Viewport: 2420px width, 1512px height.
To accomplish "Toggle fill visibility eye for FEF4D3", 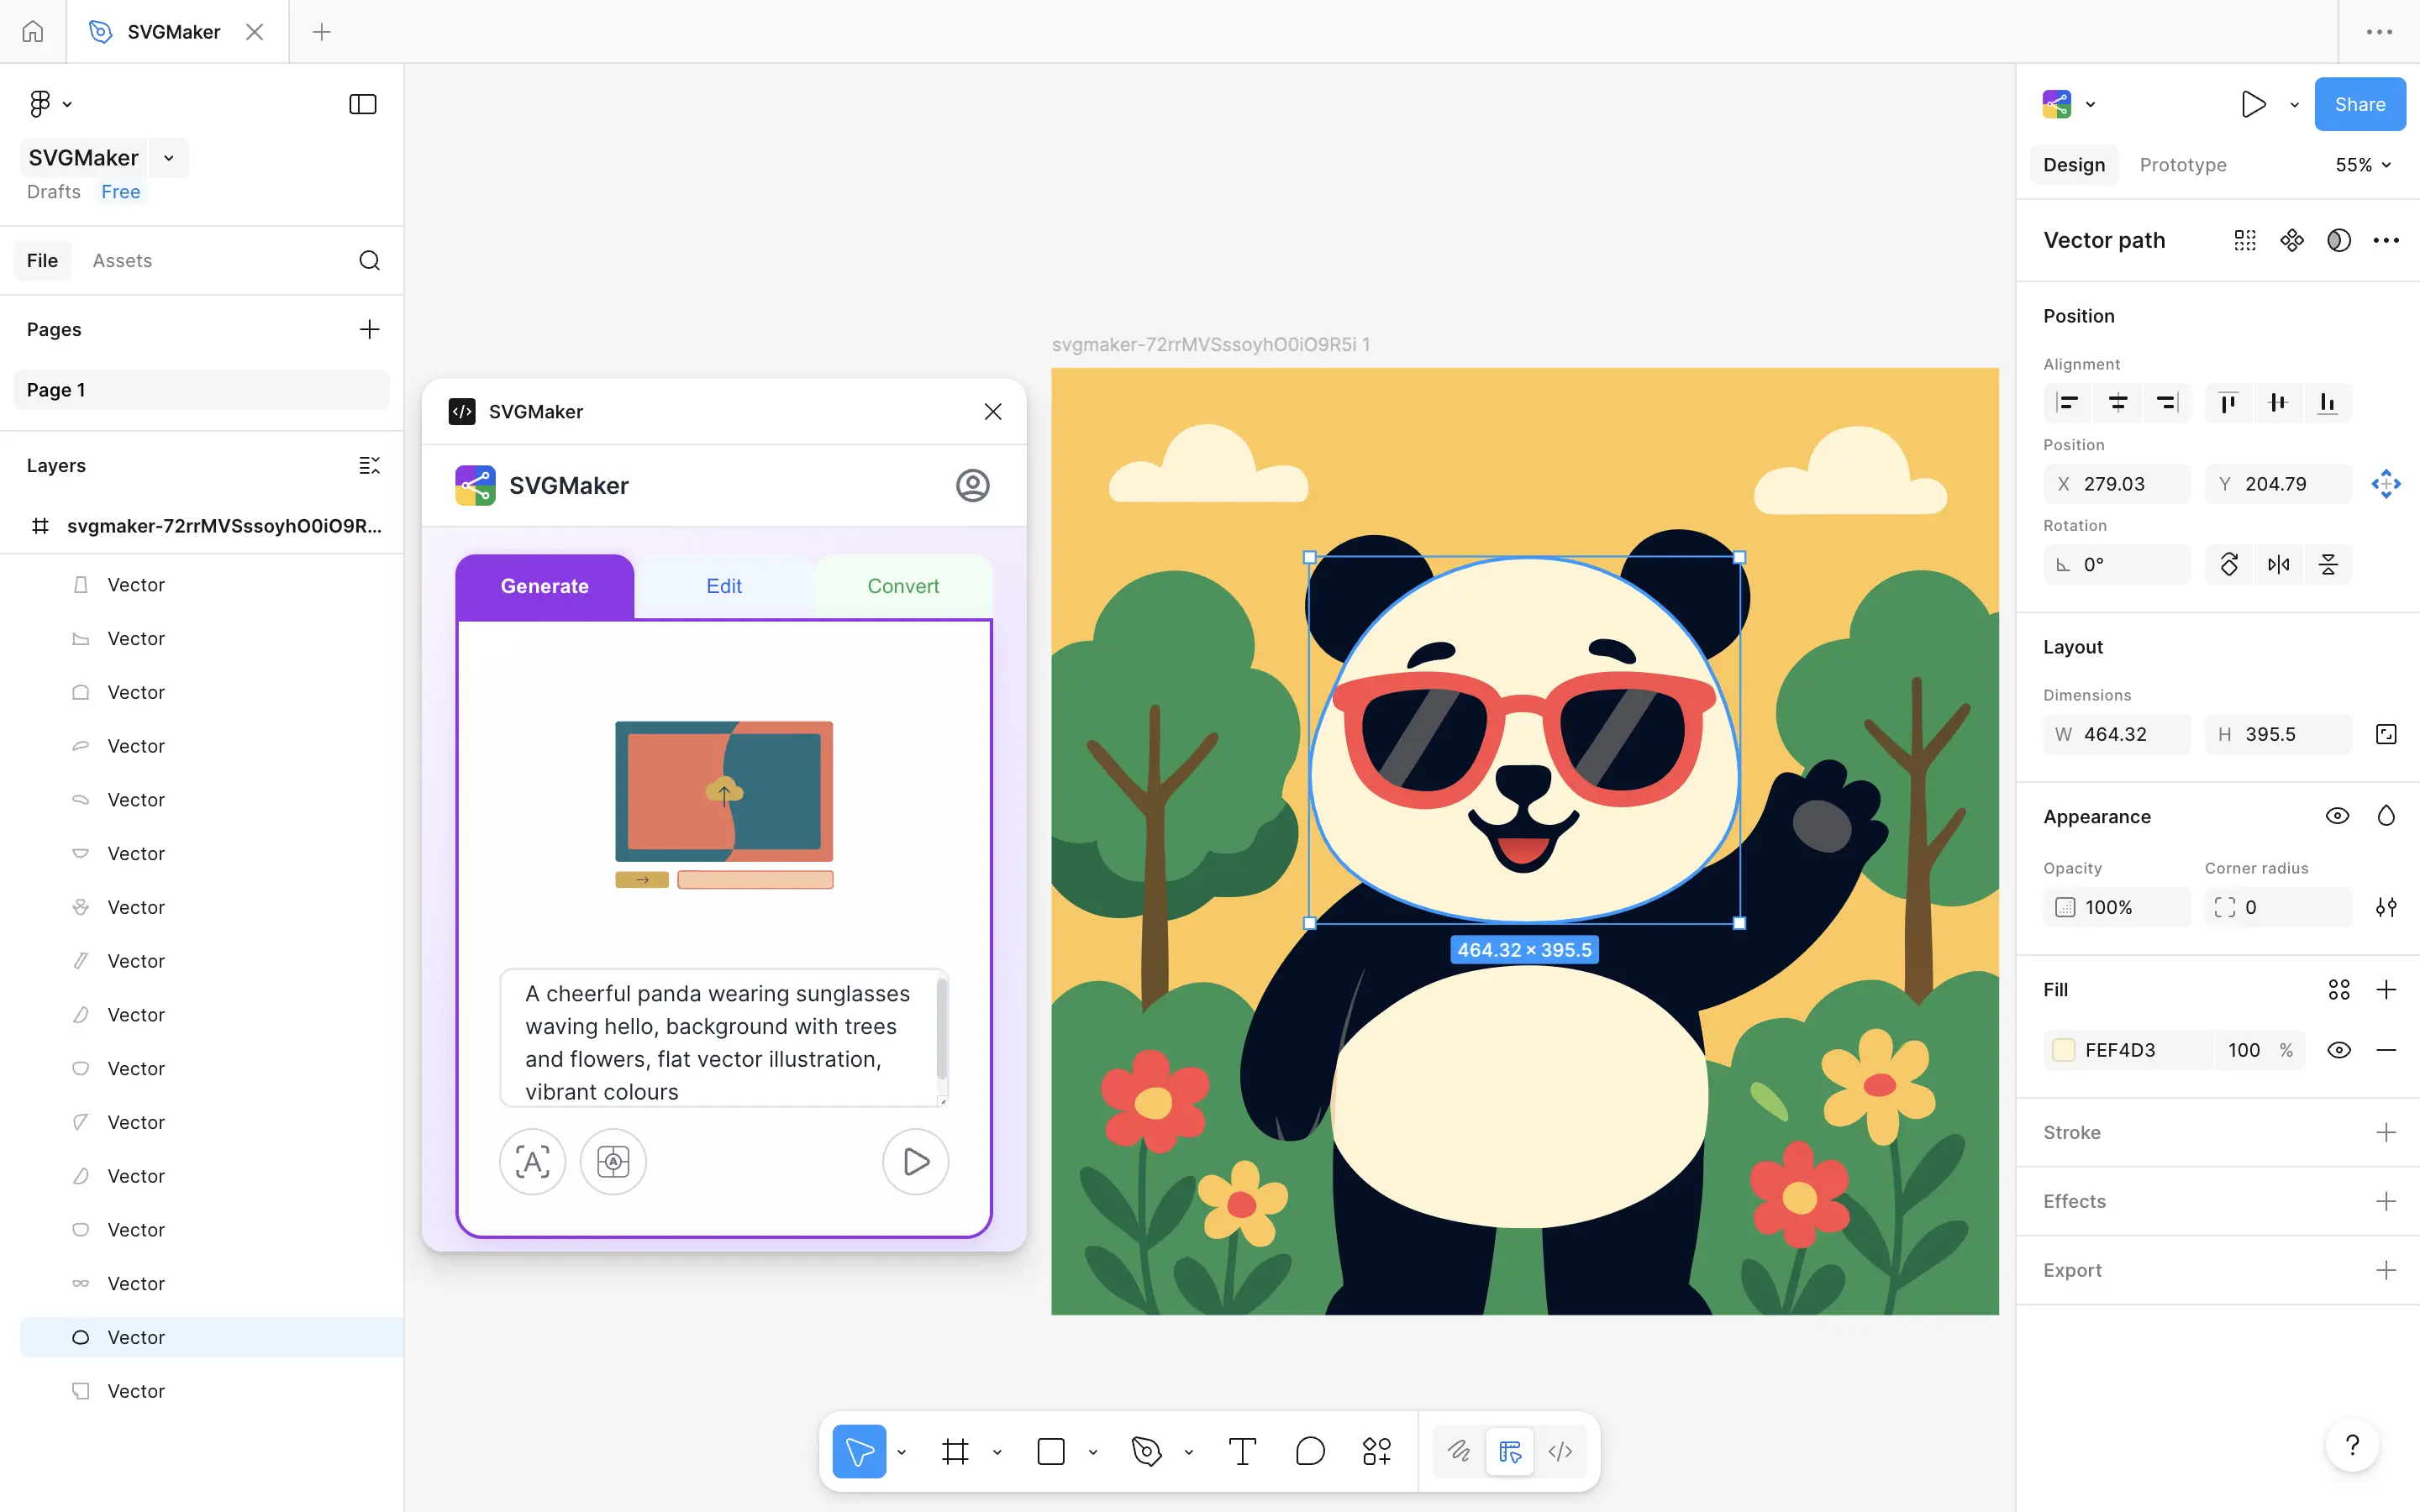I will pyautogui.click(x=2338, y=1050).
